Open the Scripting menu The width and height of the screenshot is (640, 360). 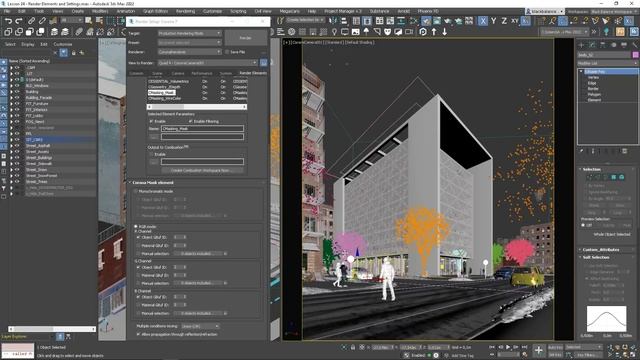click(238, 11)
